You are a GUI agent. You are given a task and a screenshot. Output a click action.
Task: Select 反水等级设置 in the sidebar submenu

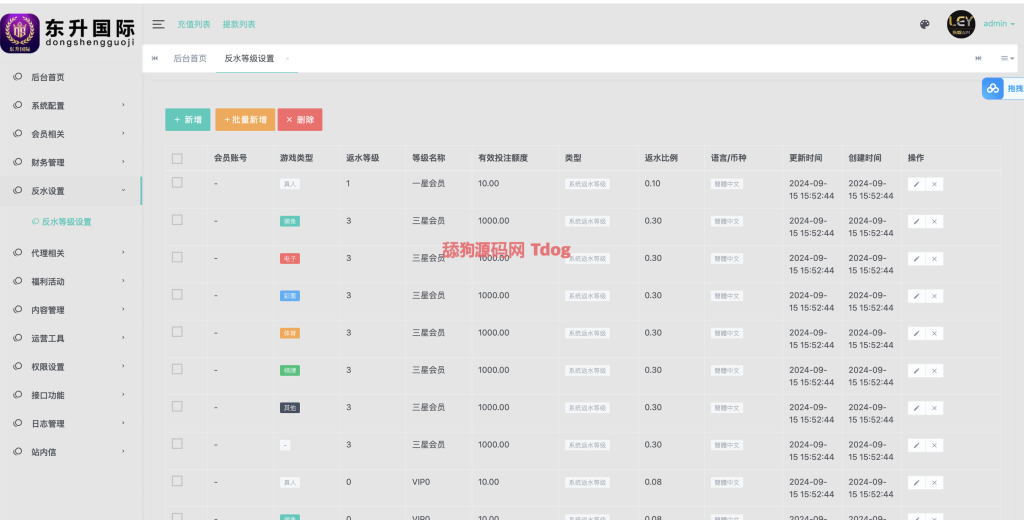(x=80, y=222)
